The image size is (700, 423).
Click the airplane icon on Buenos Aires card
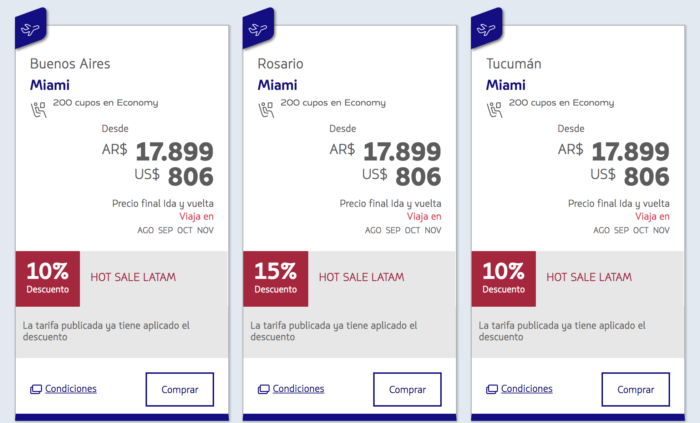(33, 27)
